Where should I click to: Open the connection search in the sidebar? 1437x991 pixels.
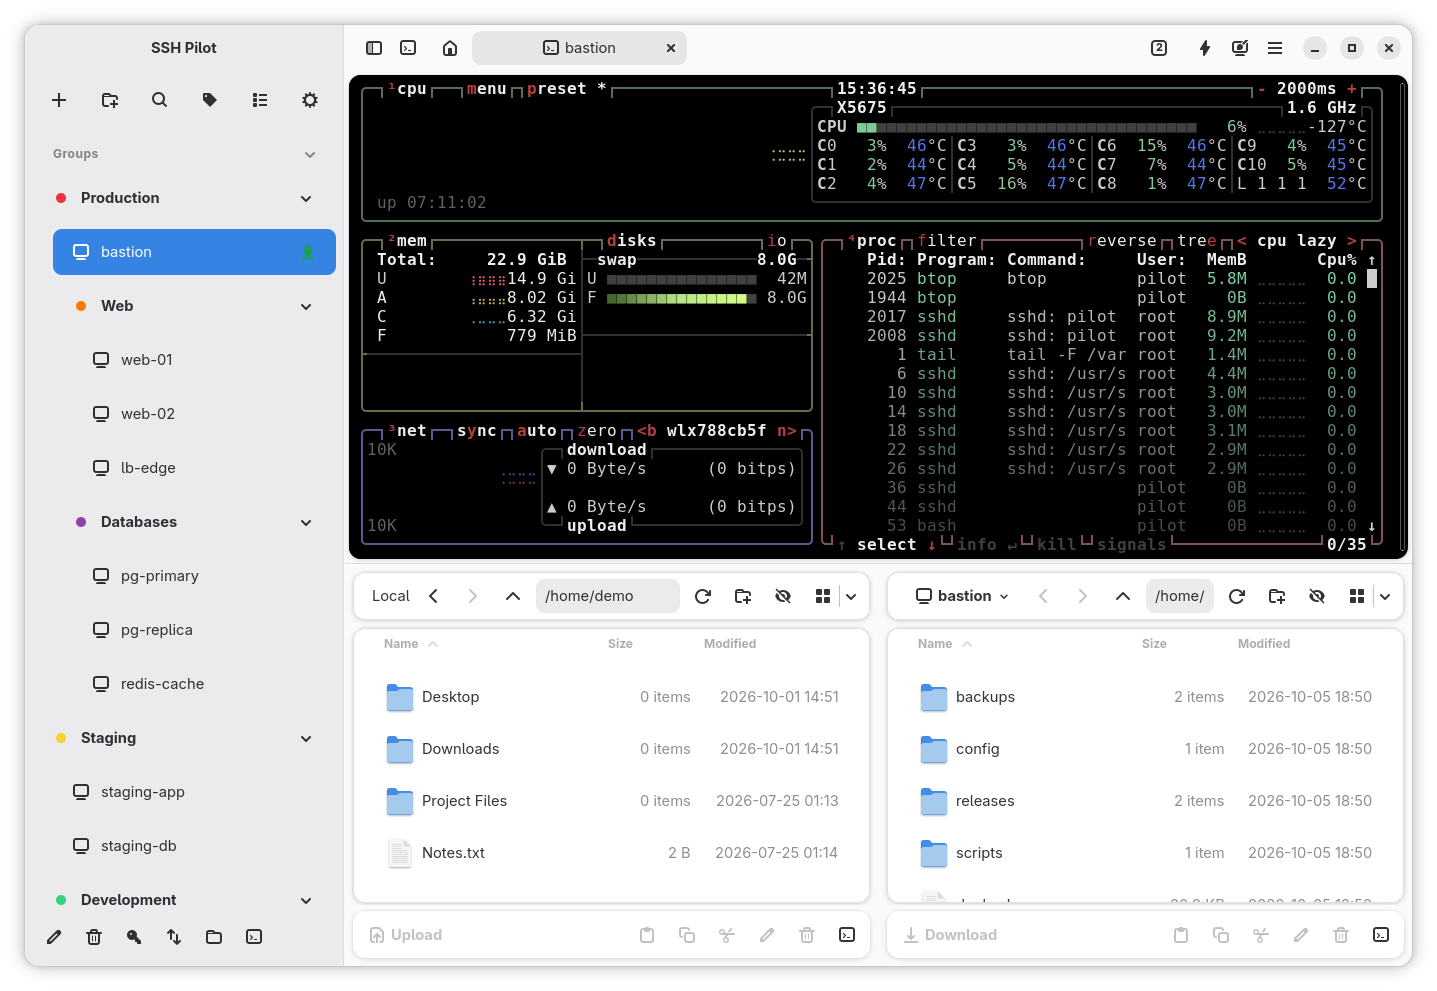(x=160, y=100)
